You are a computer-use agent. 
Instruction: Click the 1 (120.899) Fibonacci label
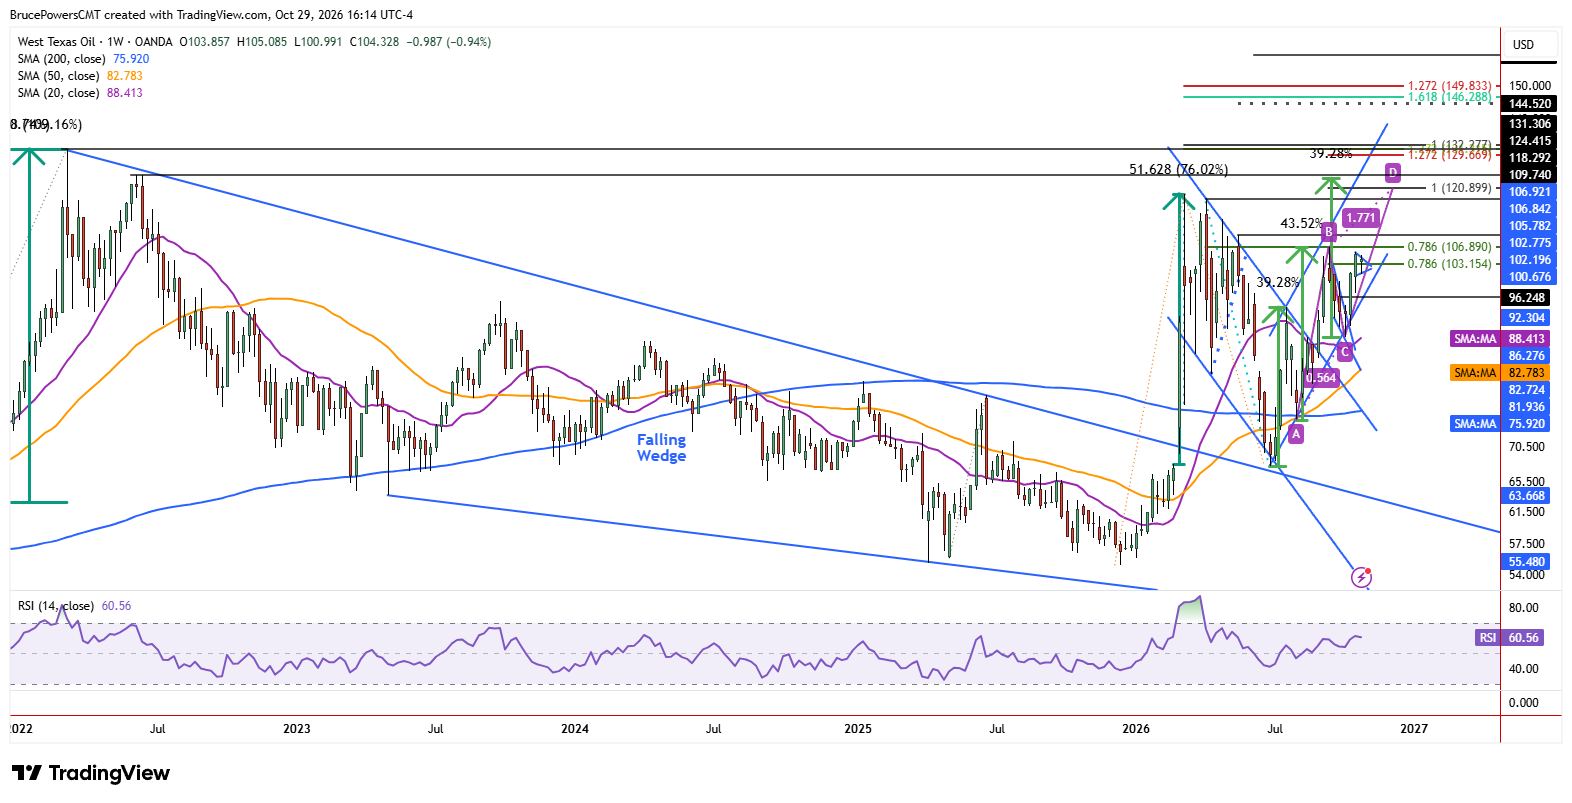pyautogui.click(x=1461, y=188)
